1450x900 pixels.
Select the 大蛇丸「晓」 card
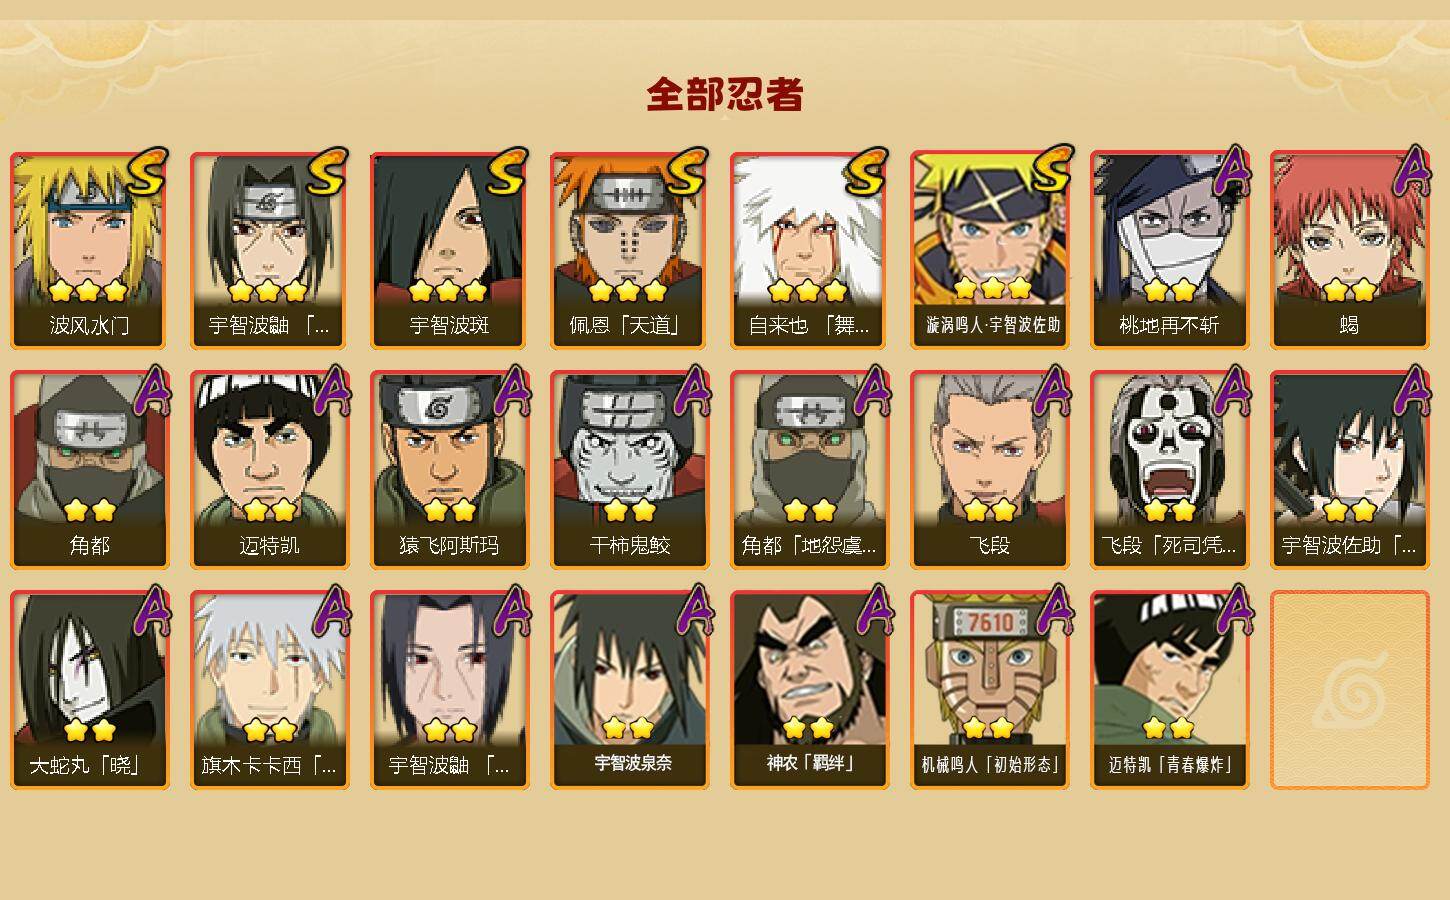click(89, 690)
